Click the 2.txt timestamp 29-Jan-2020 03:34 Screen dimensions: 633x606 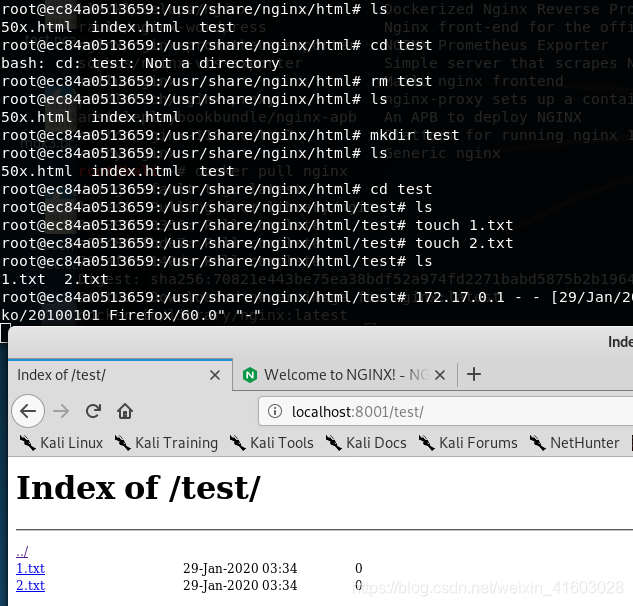(240, 585)
